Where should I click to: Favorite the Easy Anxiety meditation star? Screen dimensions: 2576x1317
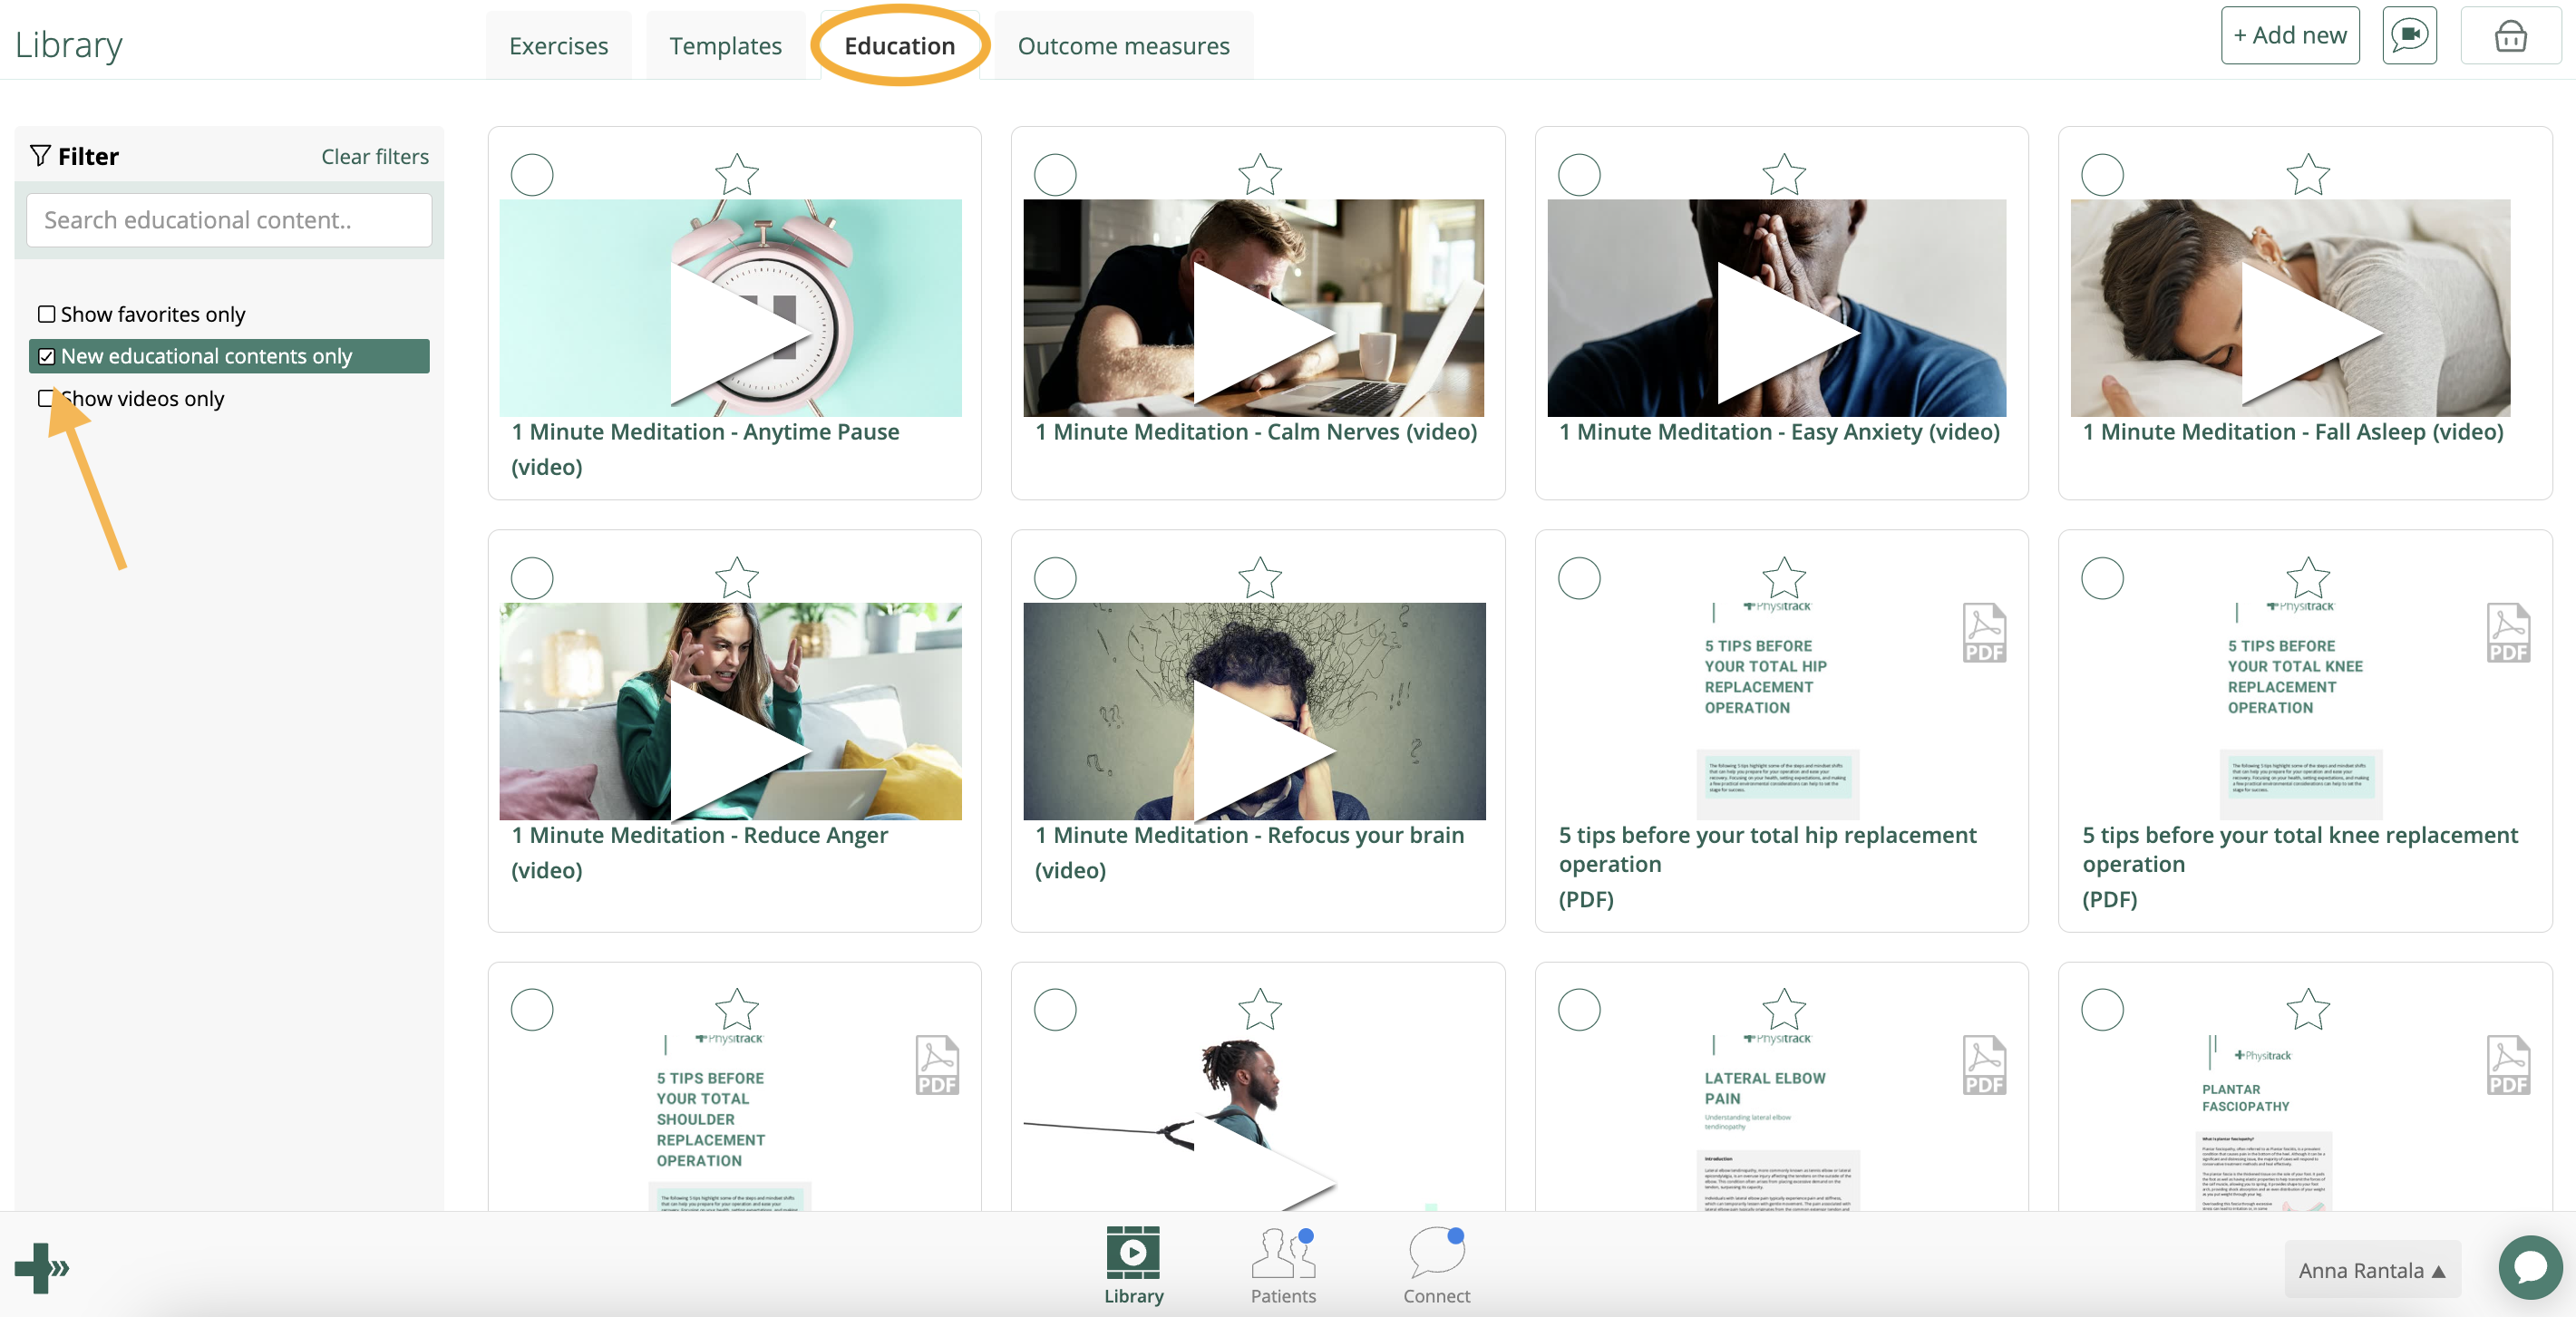1783,175
